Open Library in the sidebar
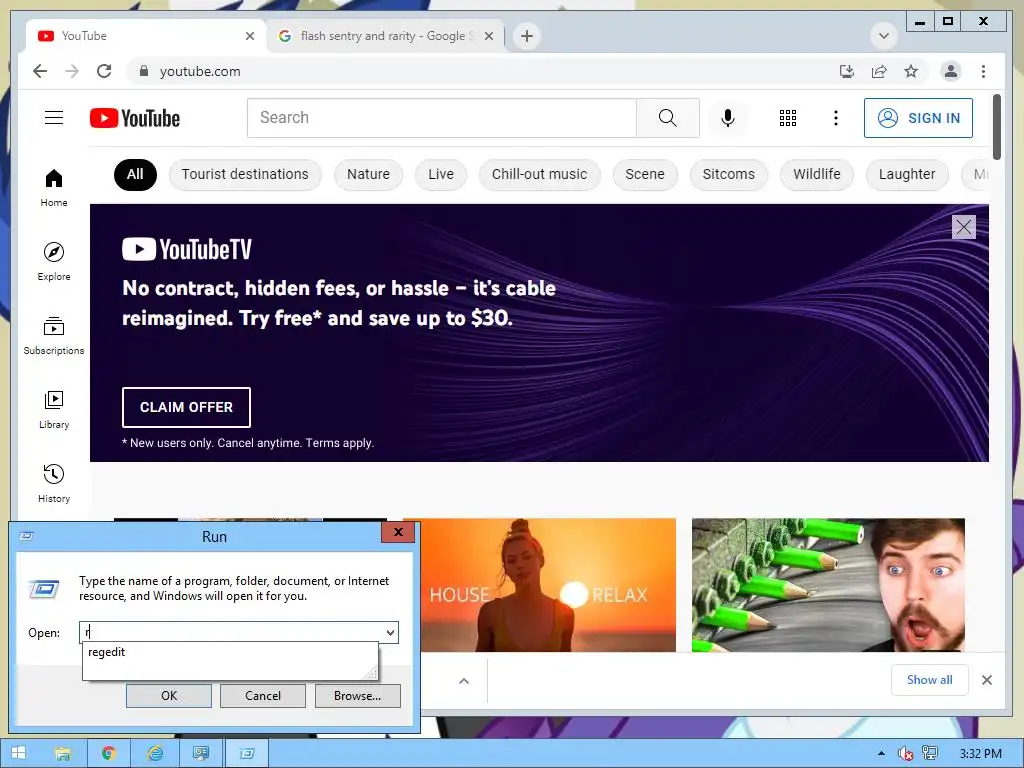The width and height of the screenshot is (1024, 768). coord(54,409)
